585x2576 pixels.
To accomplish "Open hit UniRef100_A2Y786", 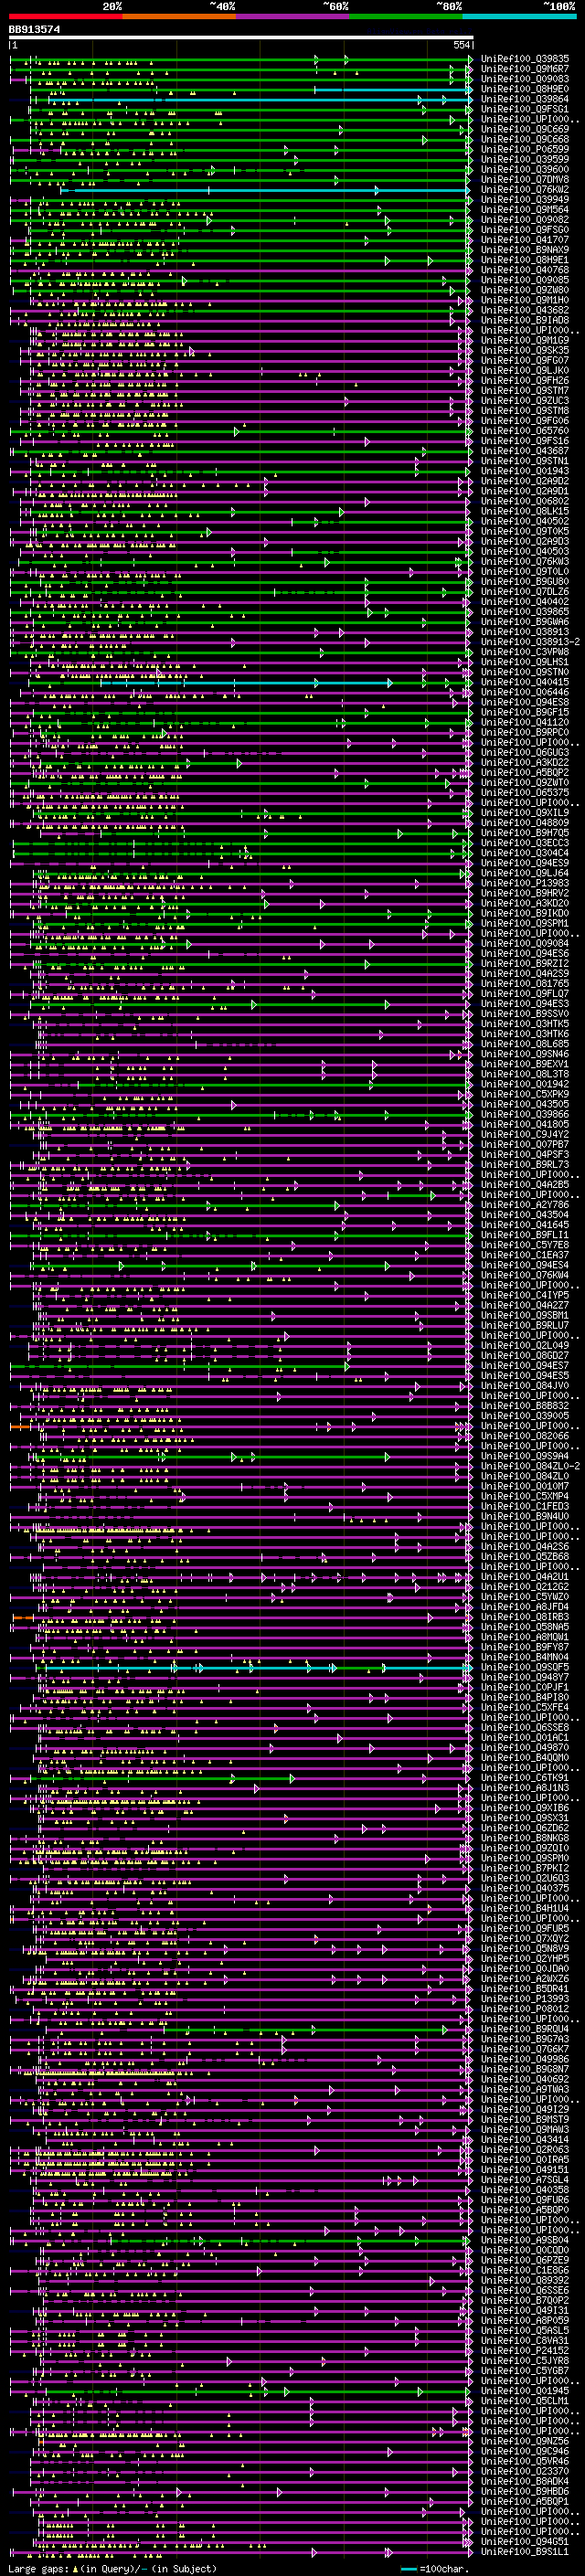I will (525, 1205).
